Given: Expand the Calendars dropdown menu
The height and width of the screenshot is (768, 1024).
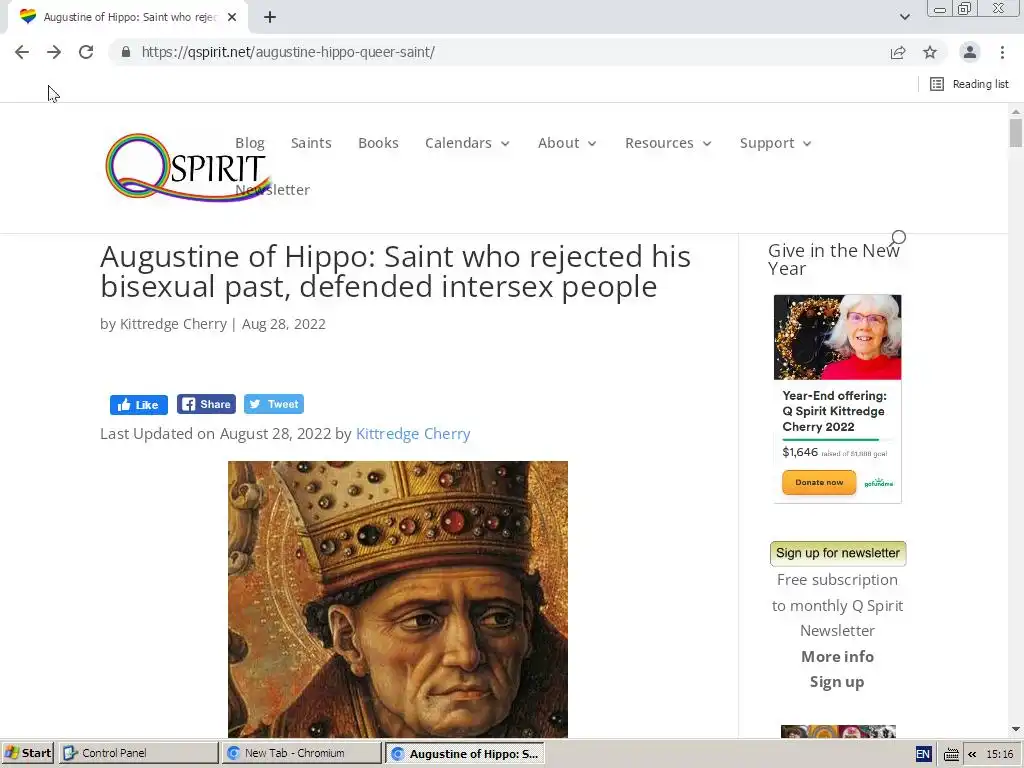Looking at the screenshot, I should point(467,143).
